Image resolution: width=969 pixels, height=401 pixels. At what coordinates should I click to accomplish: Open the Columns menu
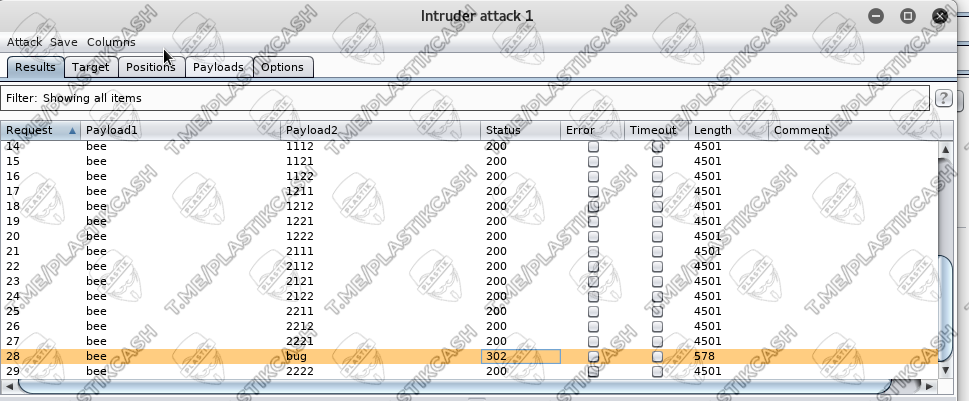point(111,42)
